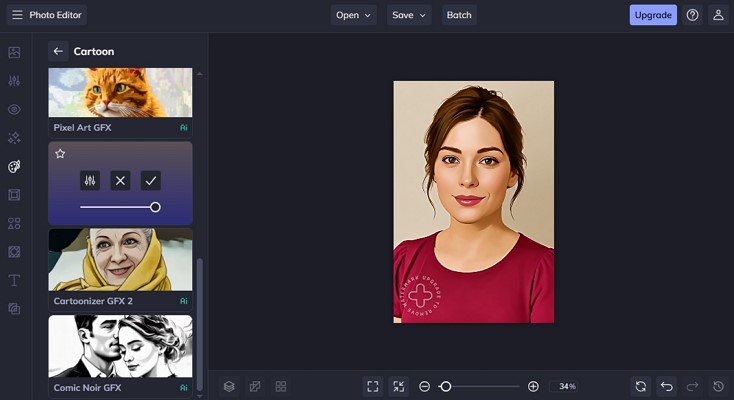Zoom in with the plus icon
734x400 pixels.
click(x=533, y=386)
